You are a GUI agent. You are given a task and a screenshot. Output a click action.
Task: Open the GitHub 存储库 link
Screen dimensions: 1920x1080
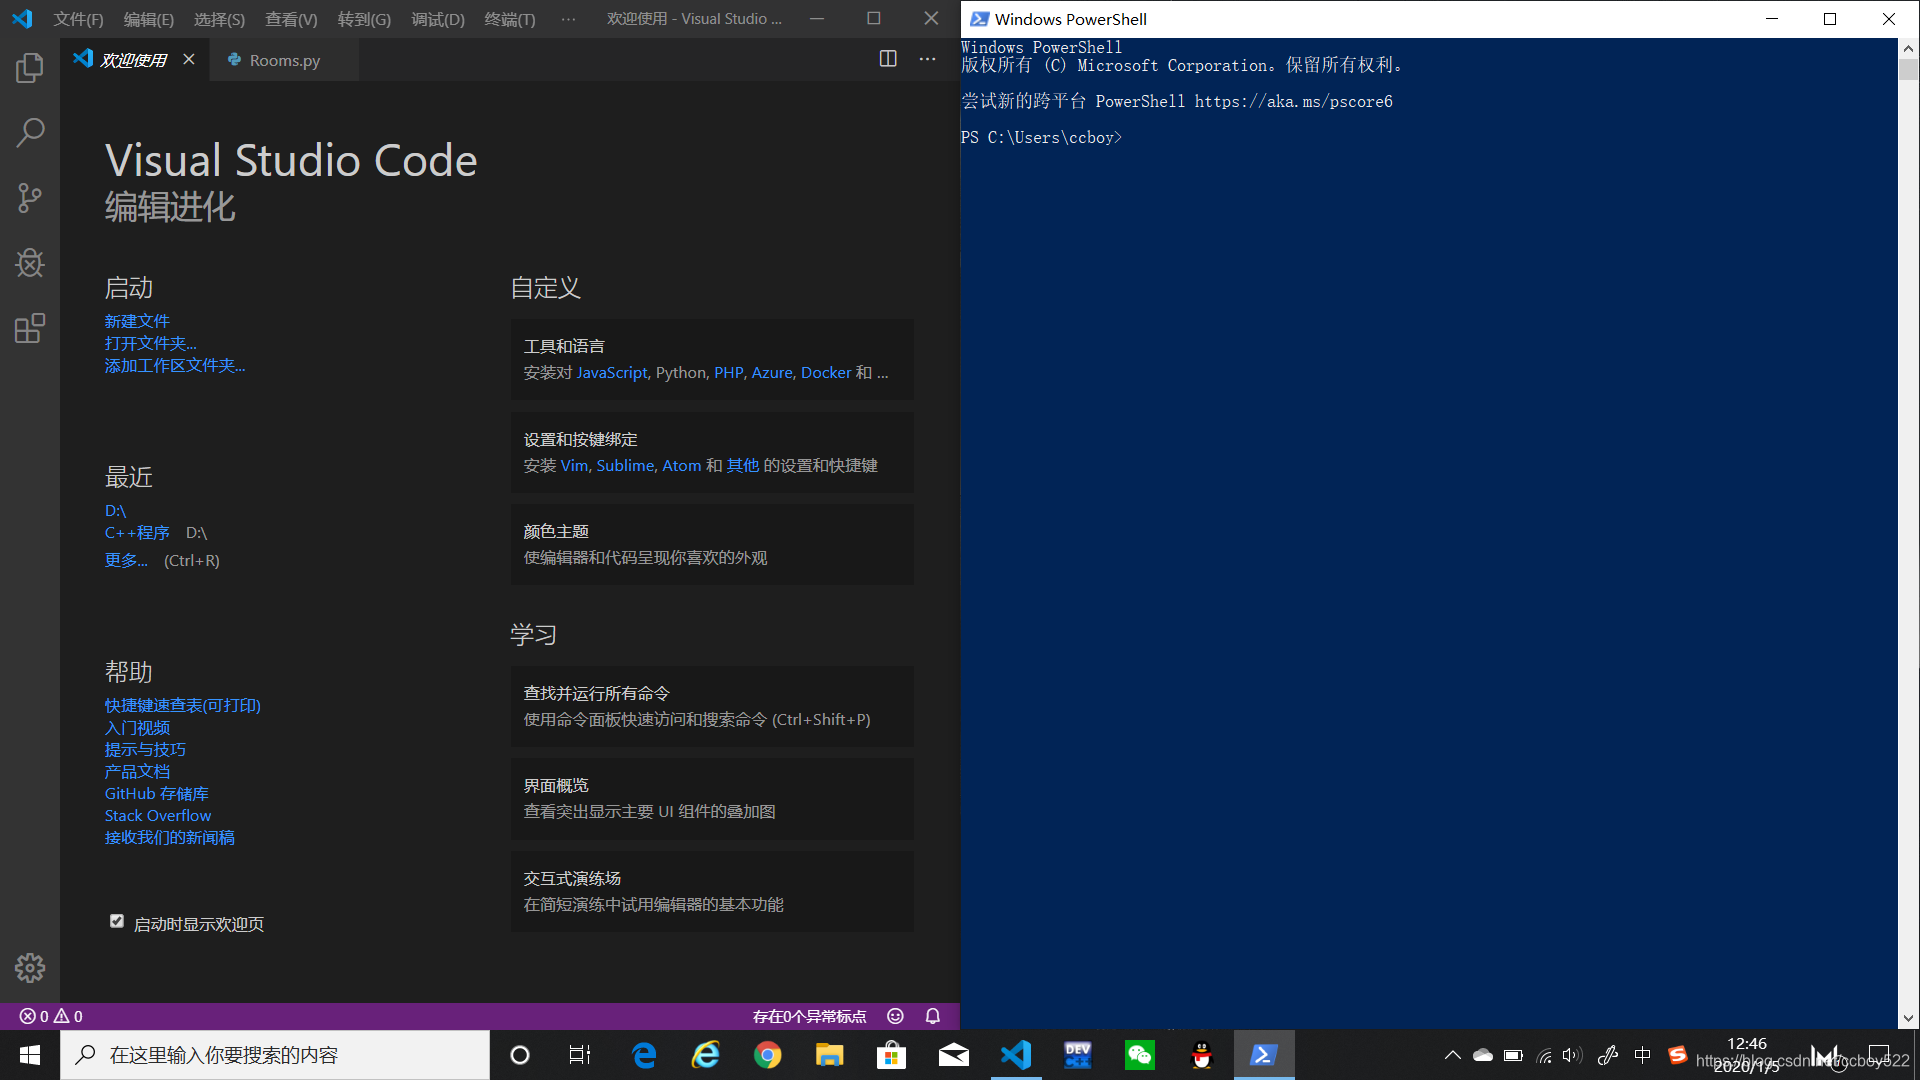157,793
